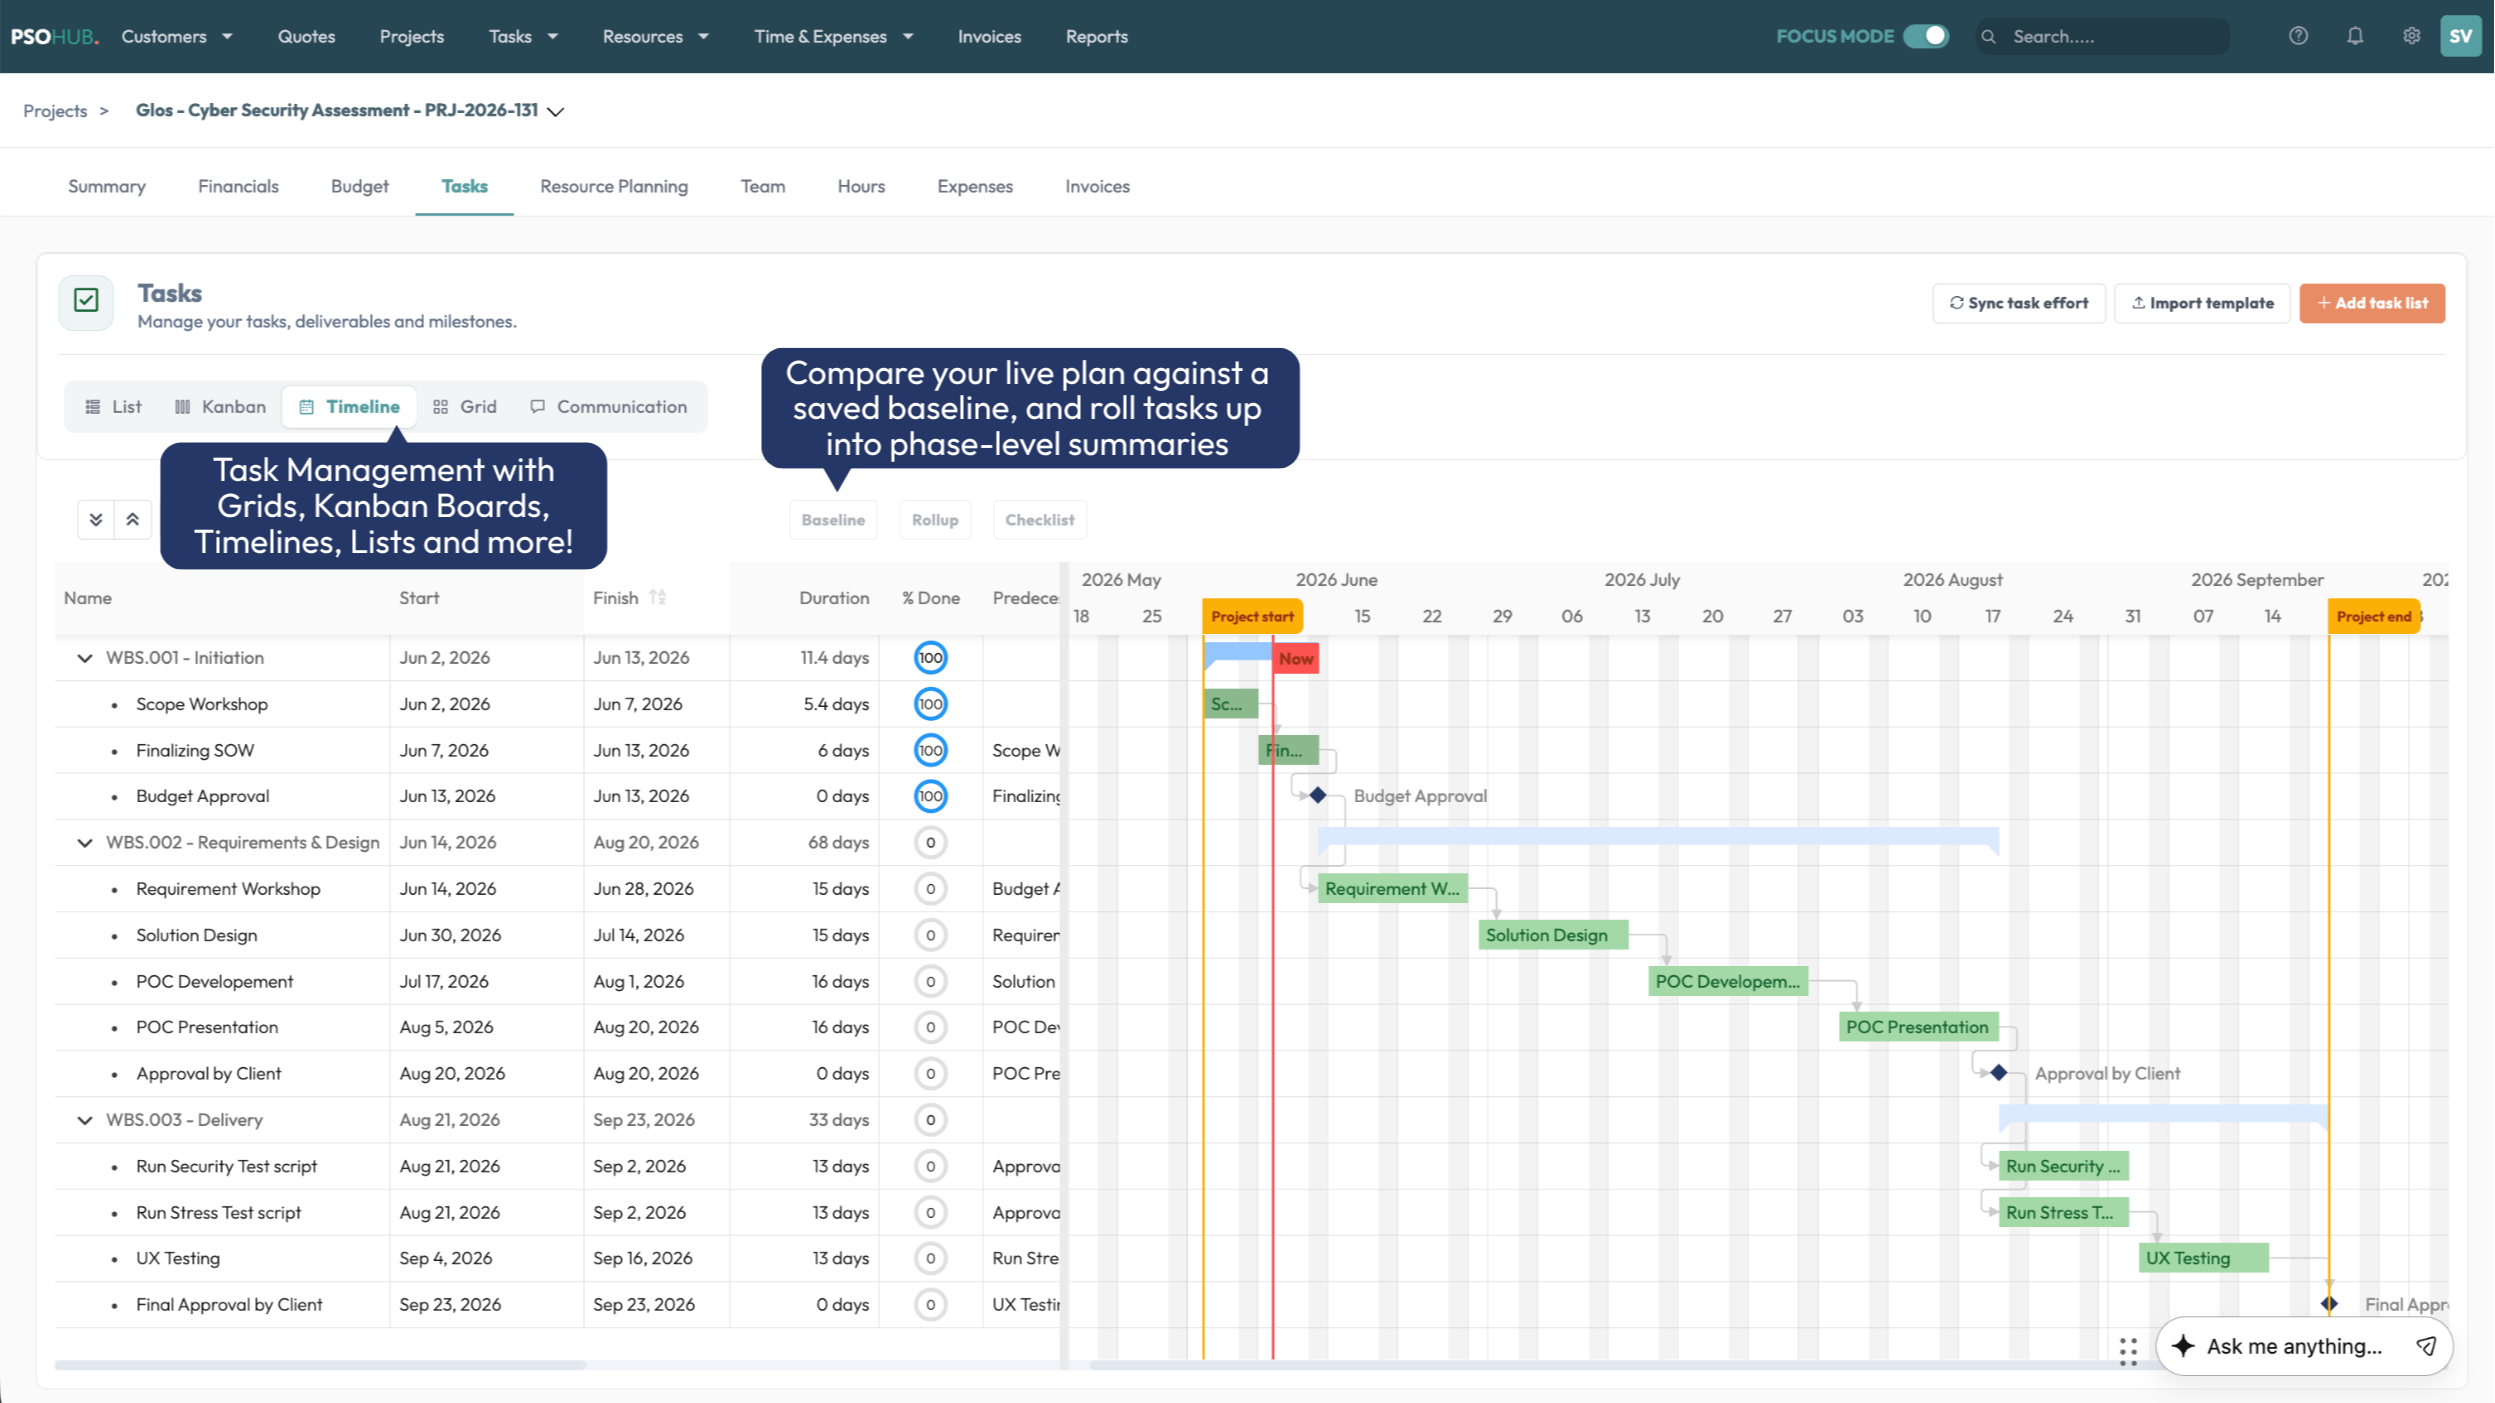Image resolution: width=2495 pixels, height=1403 pixels.
Task: Collapse the WBS.003 - Delivery group
Action: click(85, 1119)
